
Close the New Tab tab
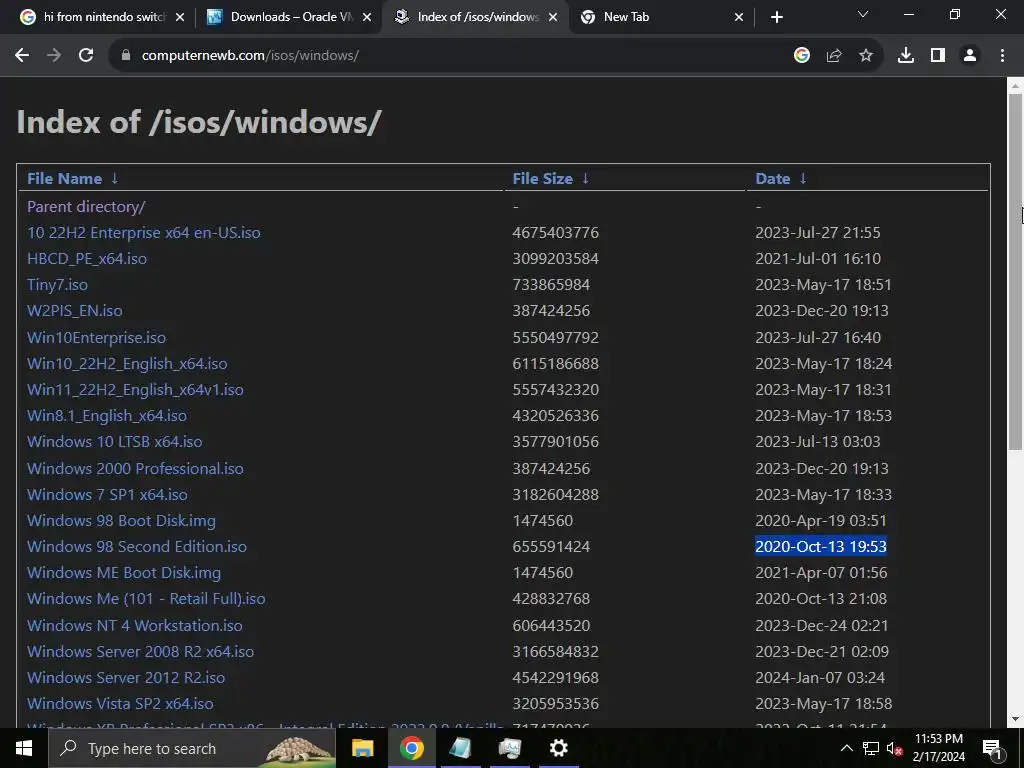[739, 17]
